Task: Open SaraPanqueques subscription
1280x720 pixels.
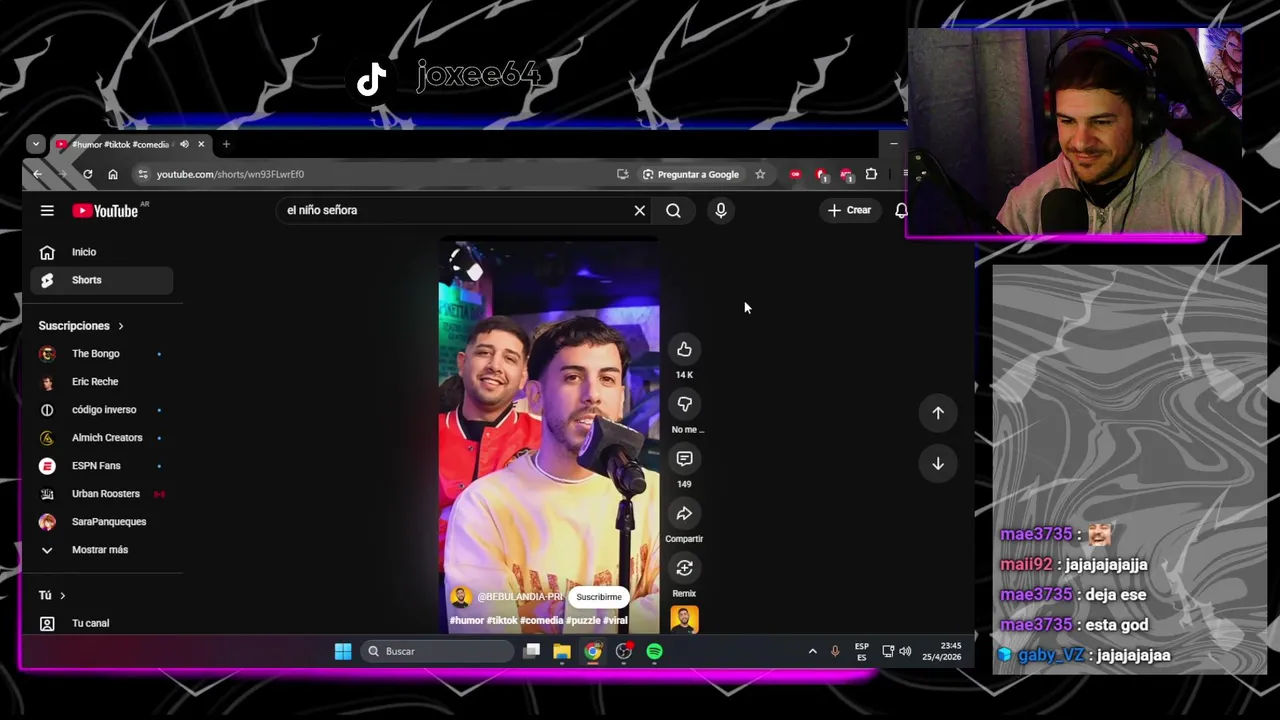Action: coord(102,522)
